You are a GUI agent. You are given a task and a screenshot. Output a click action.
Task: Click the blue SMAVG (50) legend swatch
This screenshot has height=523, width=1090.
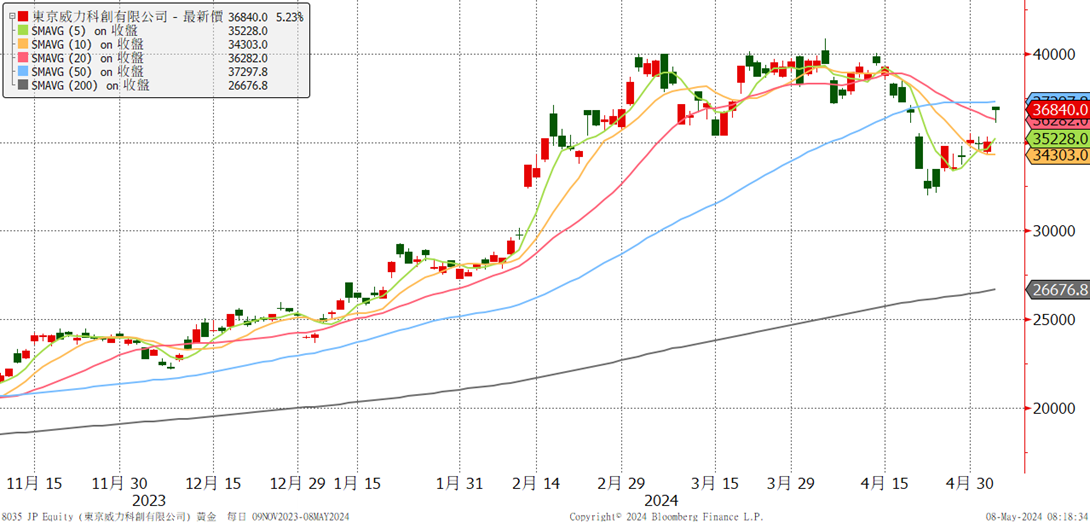24,72
